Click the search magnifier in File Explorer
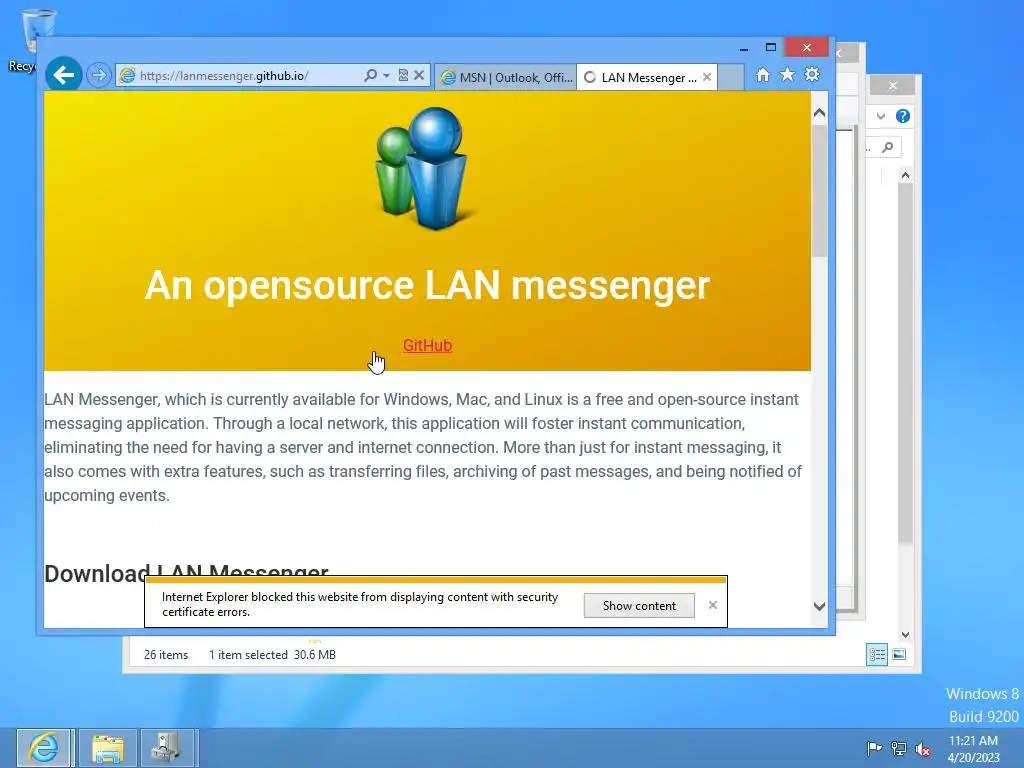 coord(888,148)
